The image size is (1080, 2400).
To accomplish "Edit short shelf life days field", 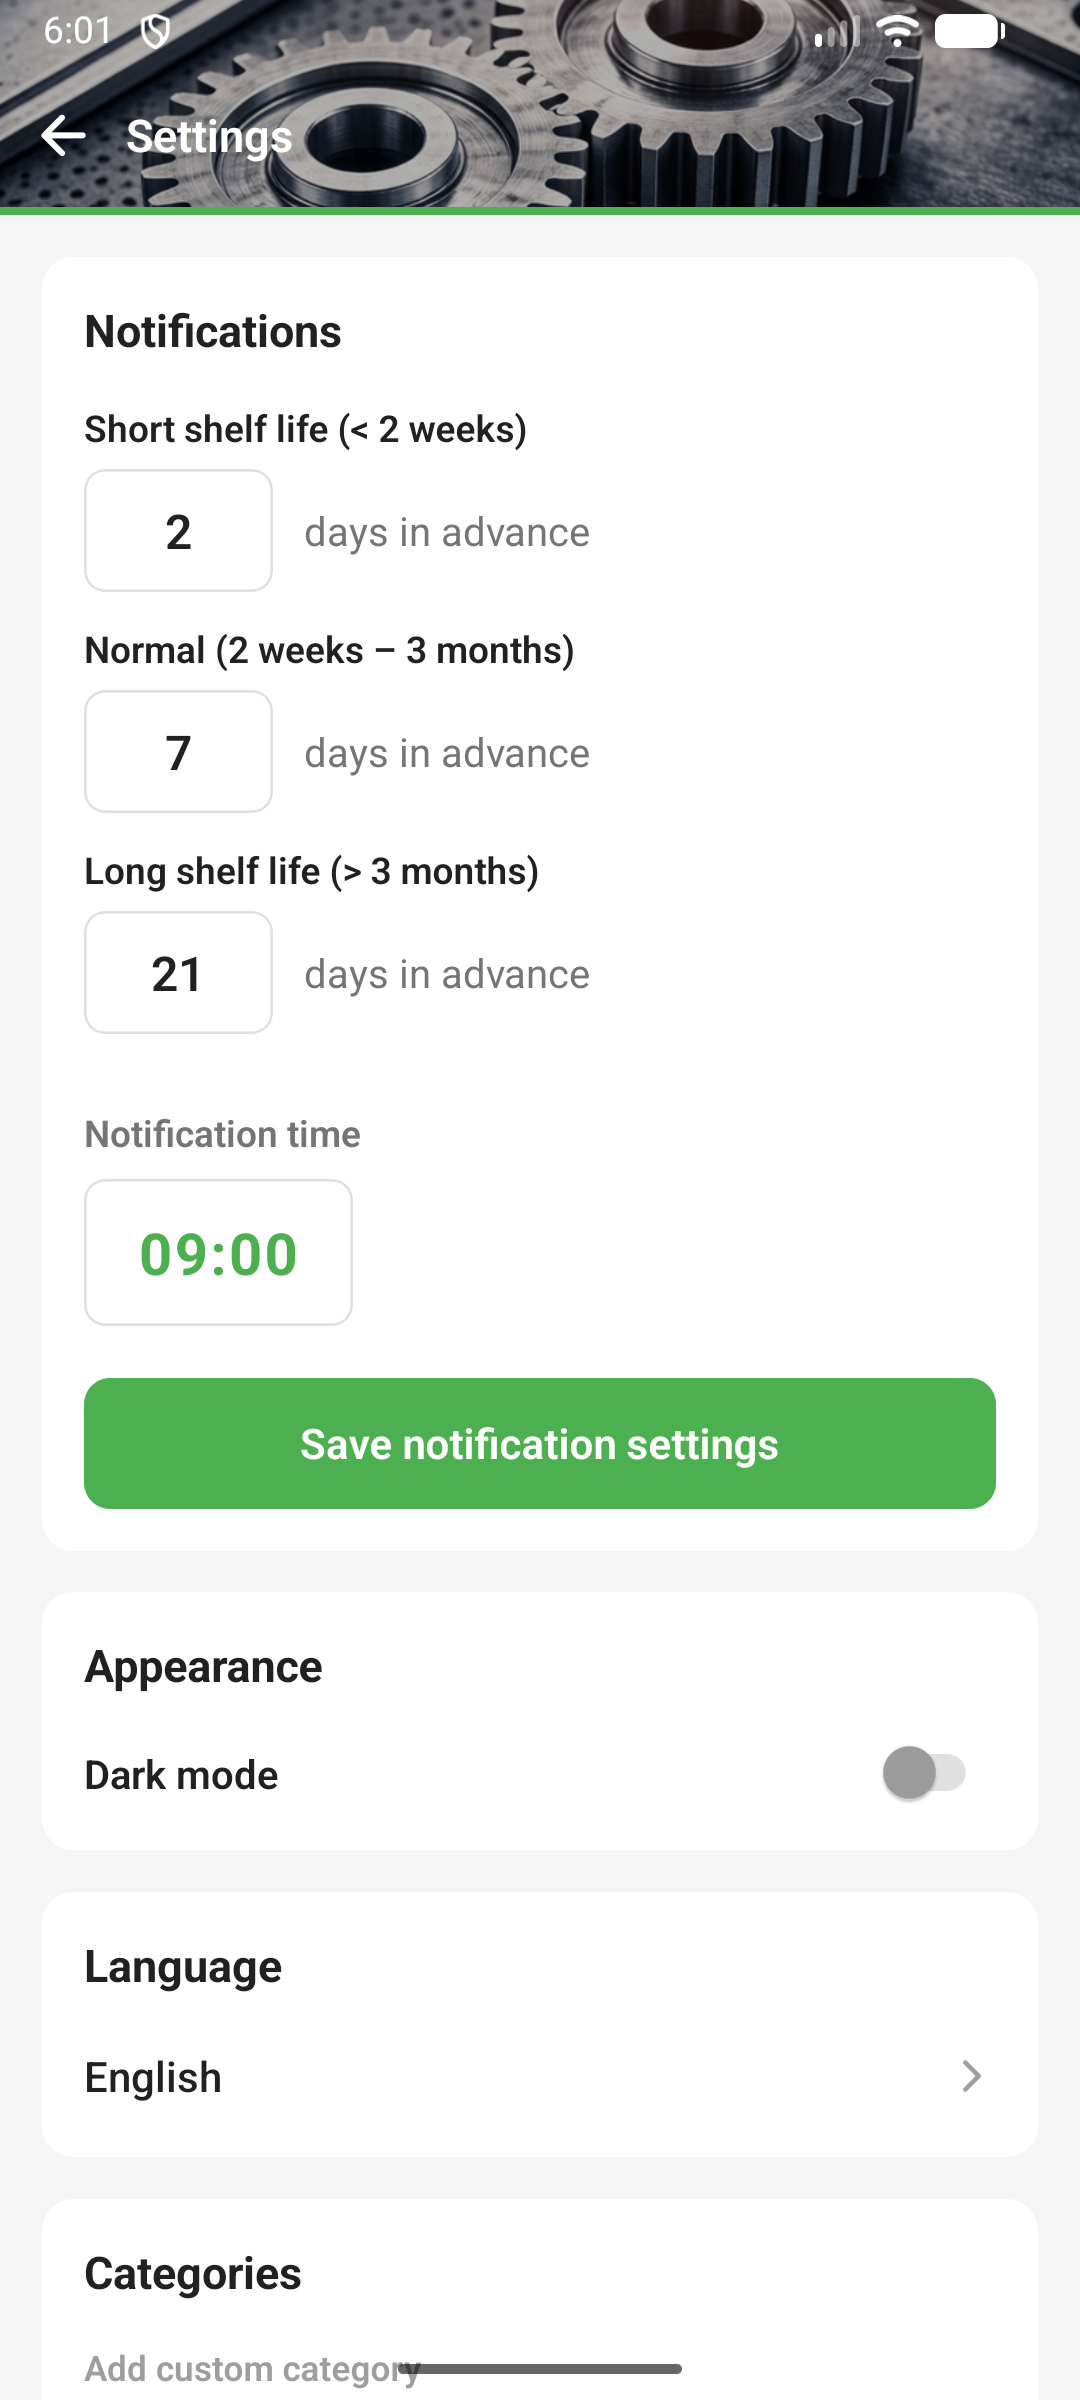I will [178, 531].
